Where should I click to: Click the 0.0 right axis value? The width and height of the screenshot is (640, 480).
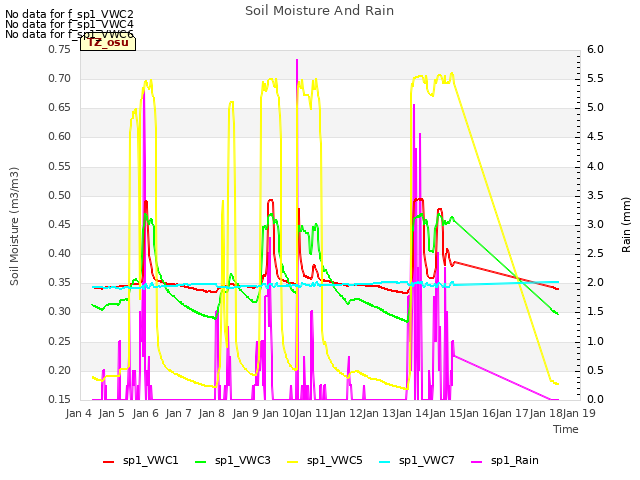pos(595,399)
